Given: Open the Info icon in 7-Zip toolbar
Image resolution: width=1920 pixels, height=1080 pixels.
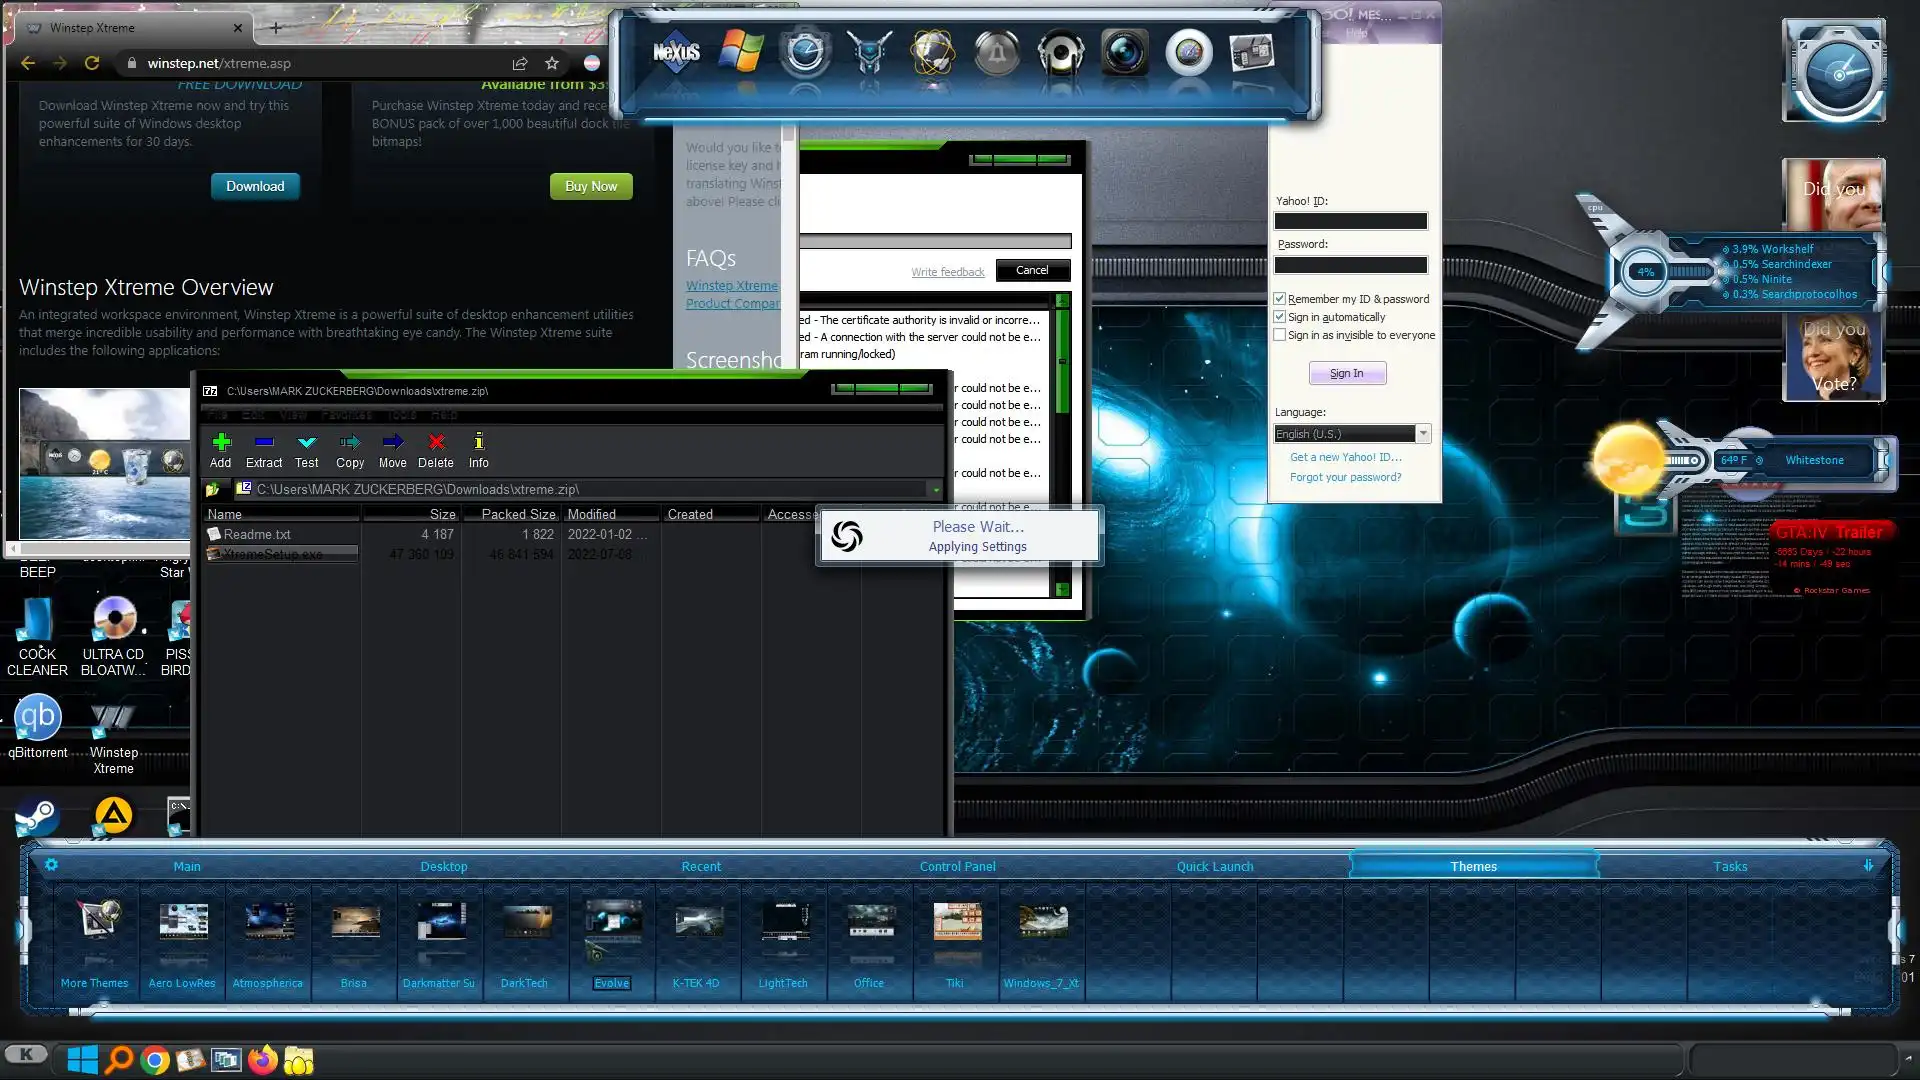Looking at the screenshot, I should (479, 442).
